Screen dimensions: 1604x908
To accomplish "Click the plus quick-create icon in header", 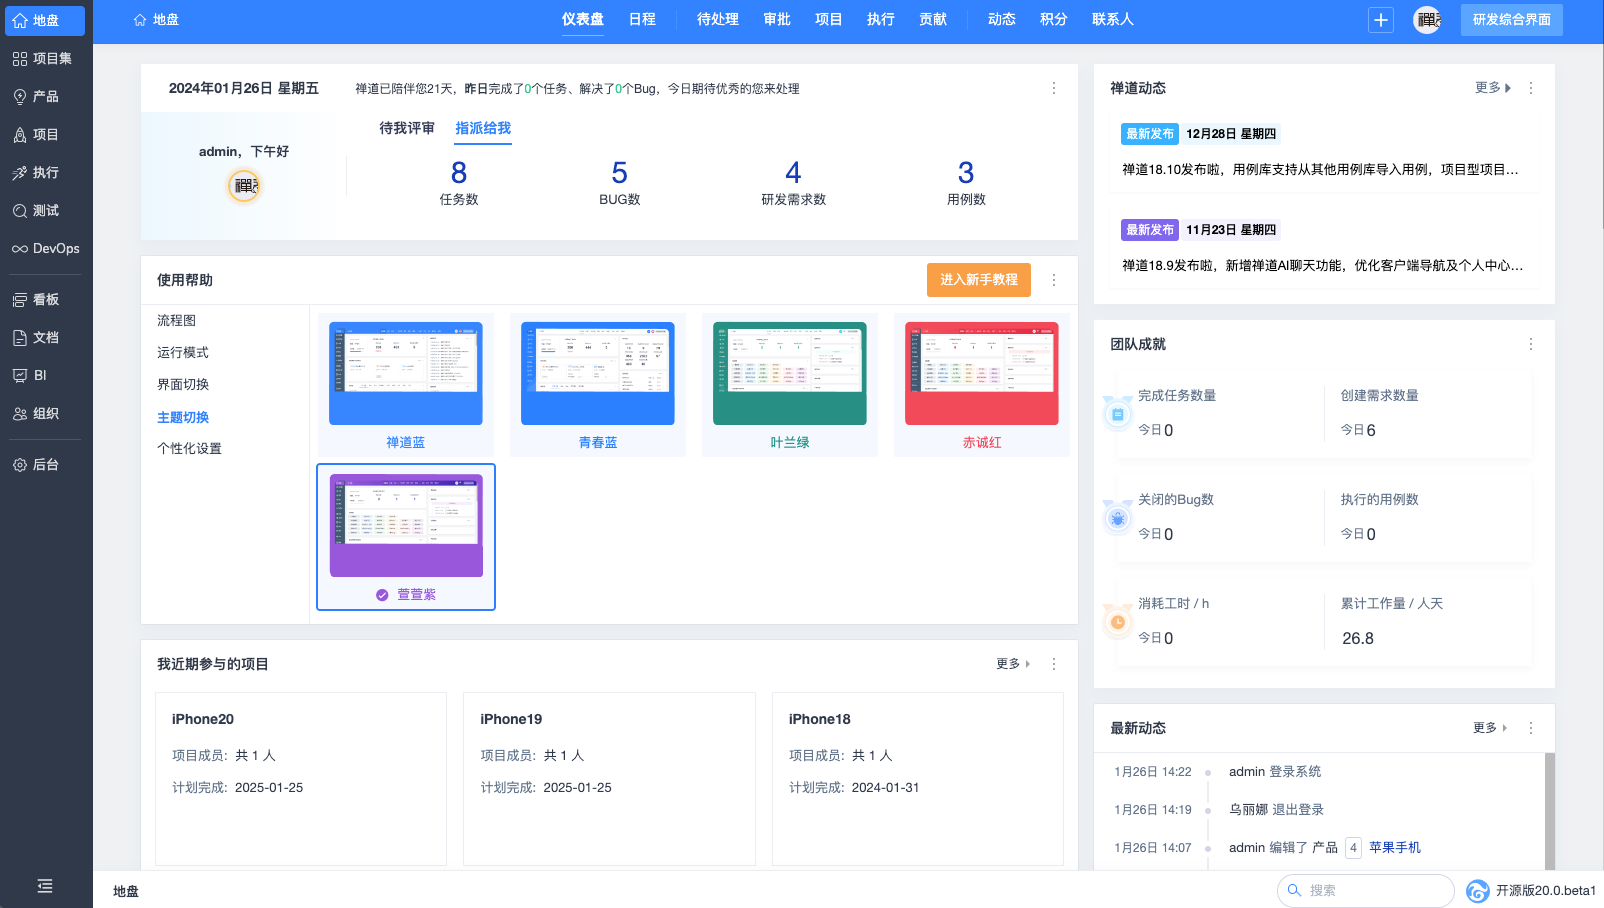I will [1381, 20].
